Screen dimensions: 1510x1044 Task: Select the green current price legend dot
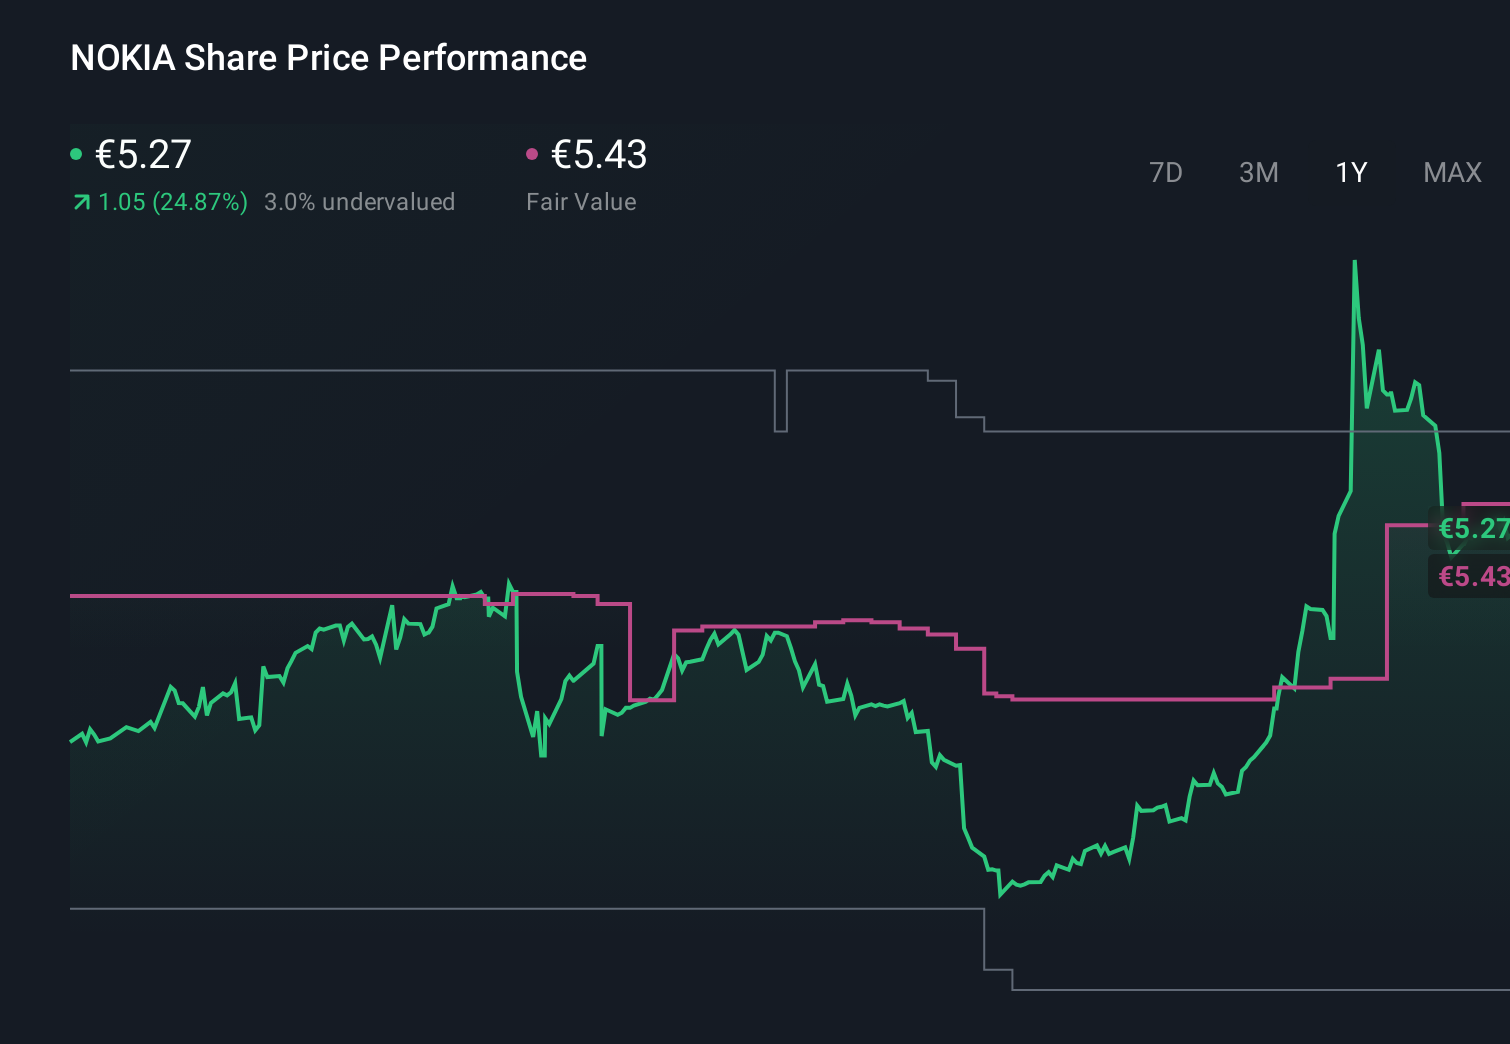click(x=76, y=153)
